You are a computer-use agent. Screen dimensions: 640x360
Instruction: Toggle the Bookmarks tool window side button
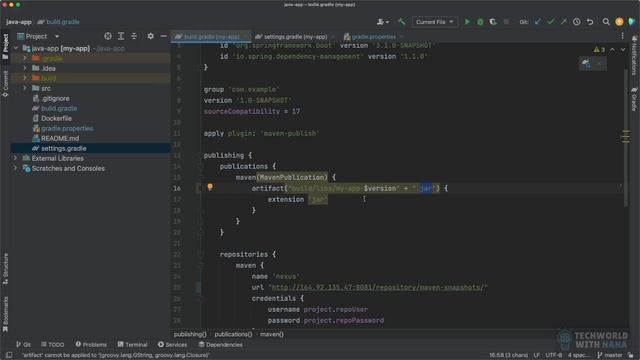click(x=5, y=313)
